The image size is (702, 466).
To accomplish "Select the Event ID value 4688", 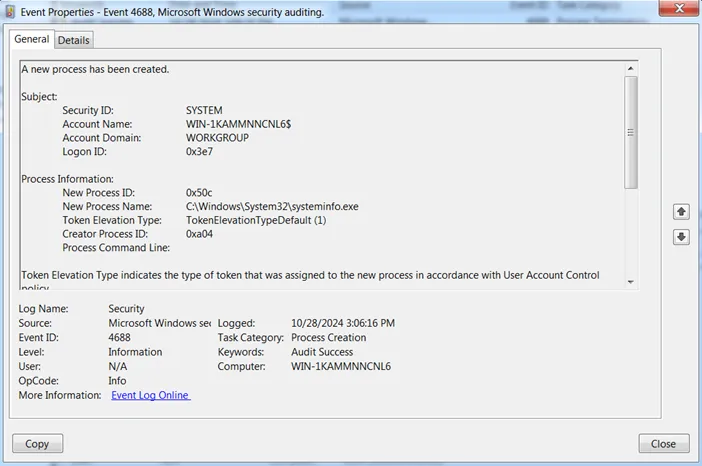I will 122,338.
